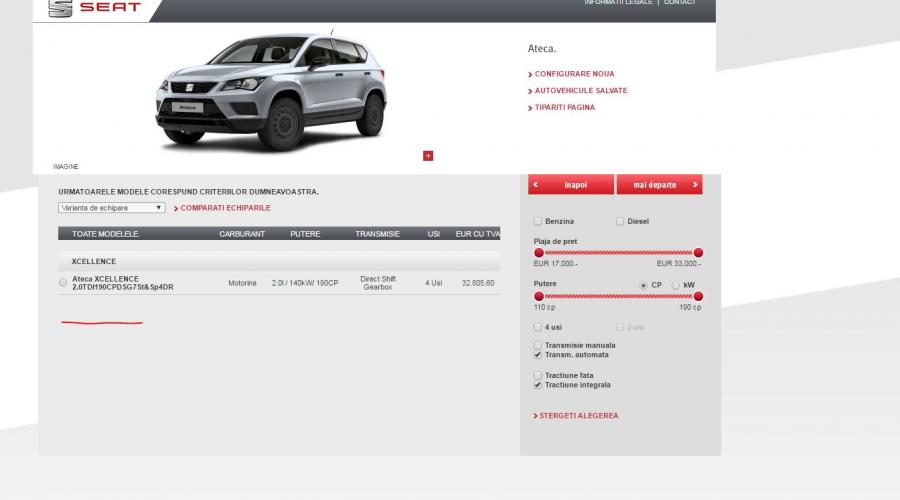The image size is (900, 500).
Task: Click the Ateca car image
Action: pos(270,92)
